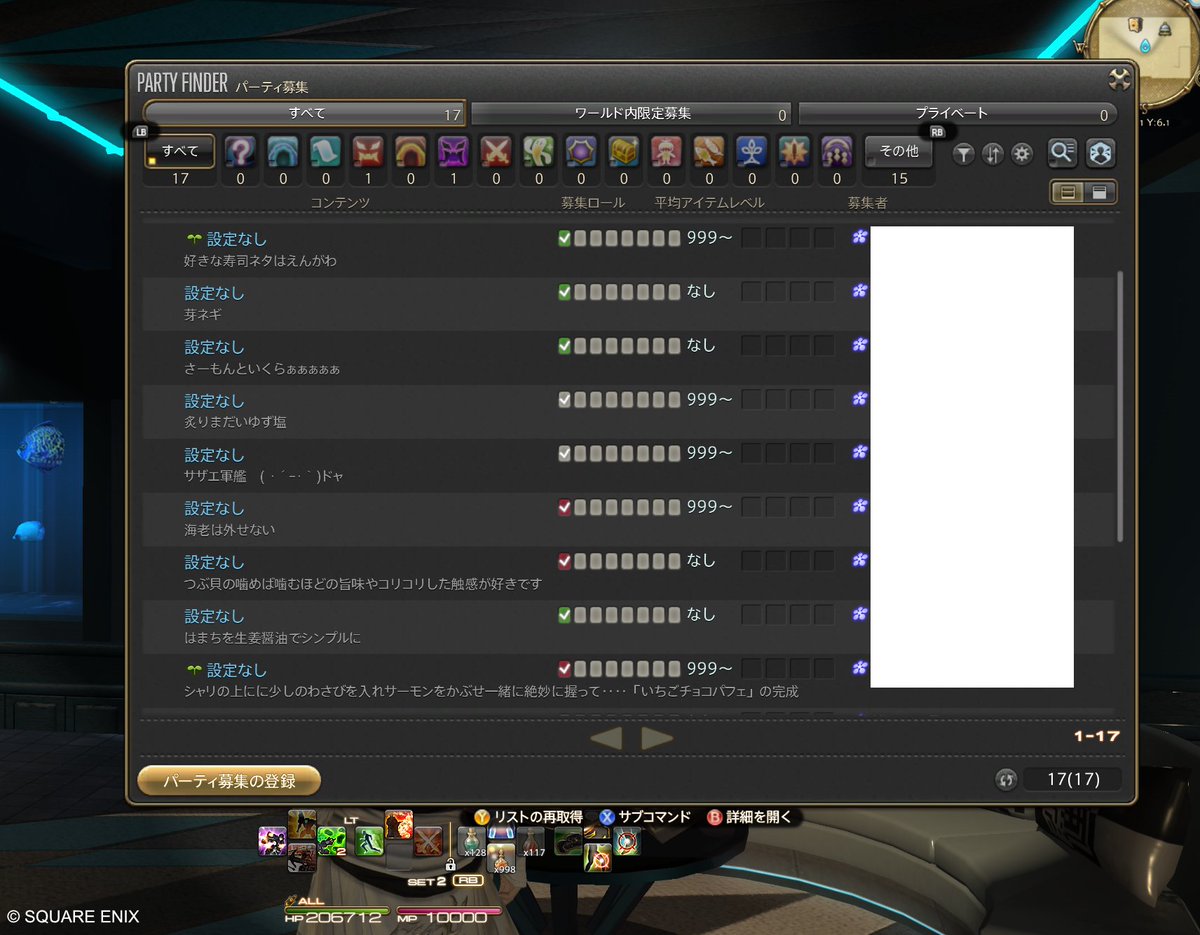Select the purple arch party category icon
Viewport: 1200px width, 935px height.
point(837,152)
